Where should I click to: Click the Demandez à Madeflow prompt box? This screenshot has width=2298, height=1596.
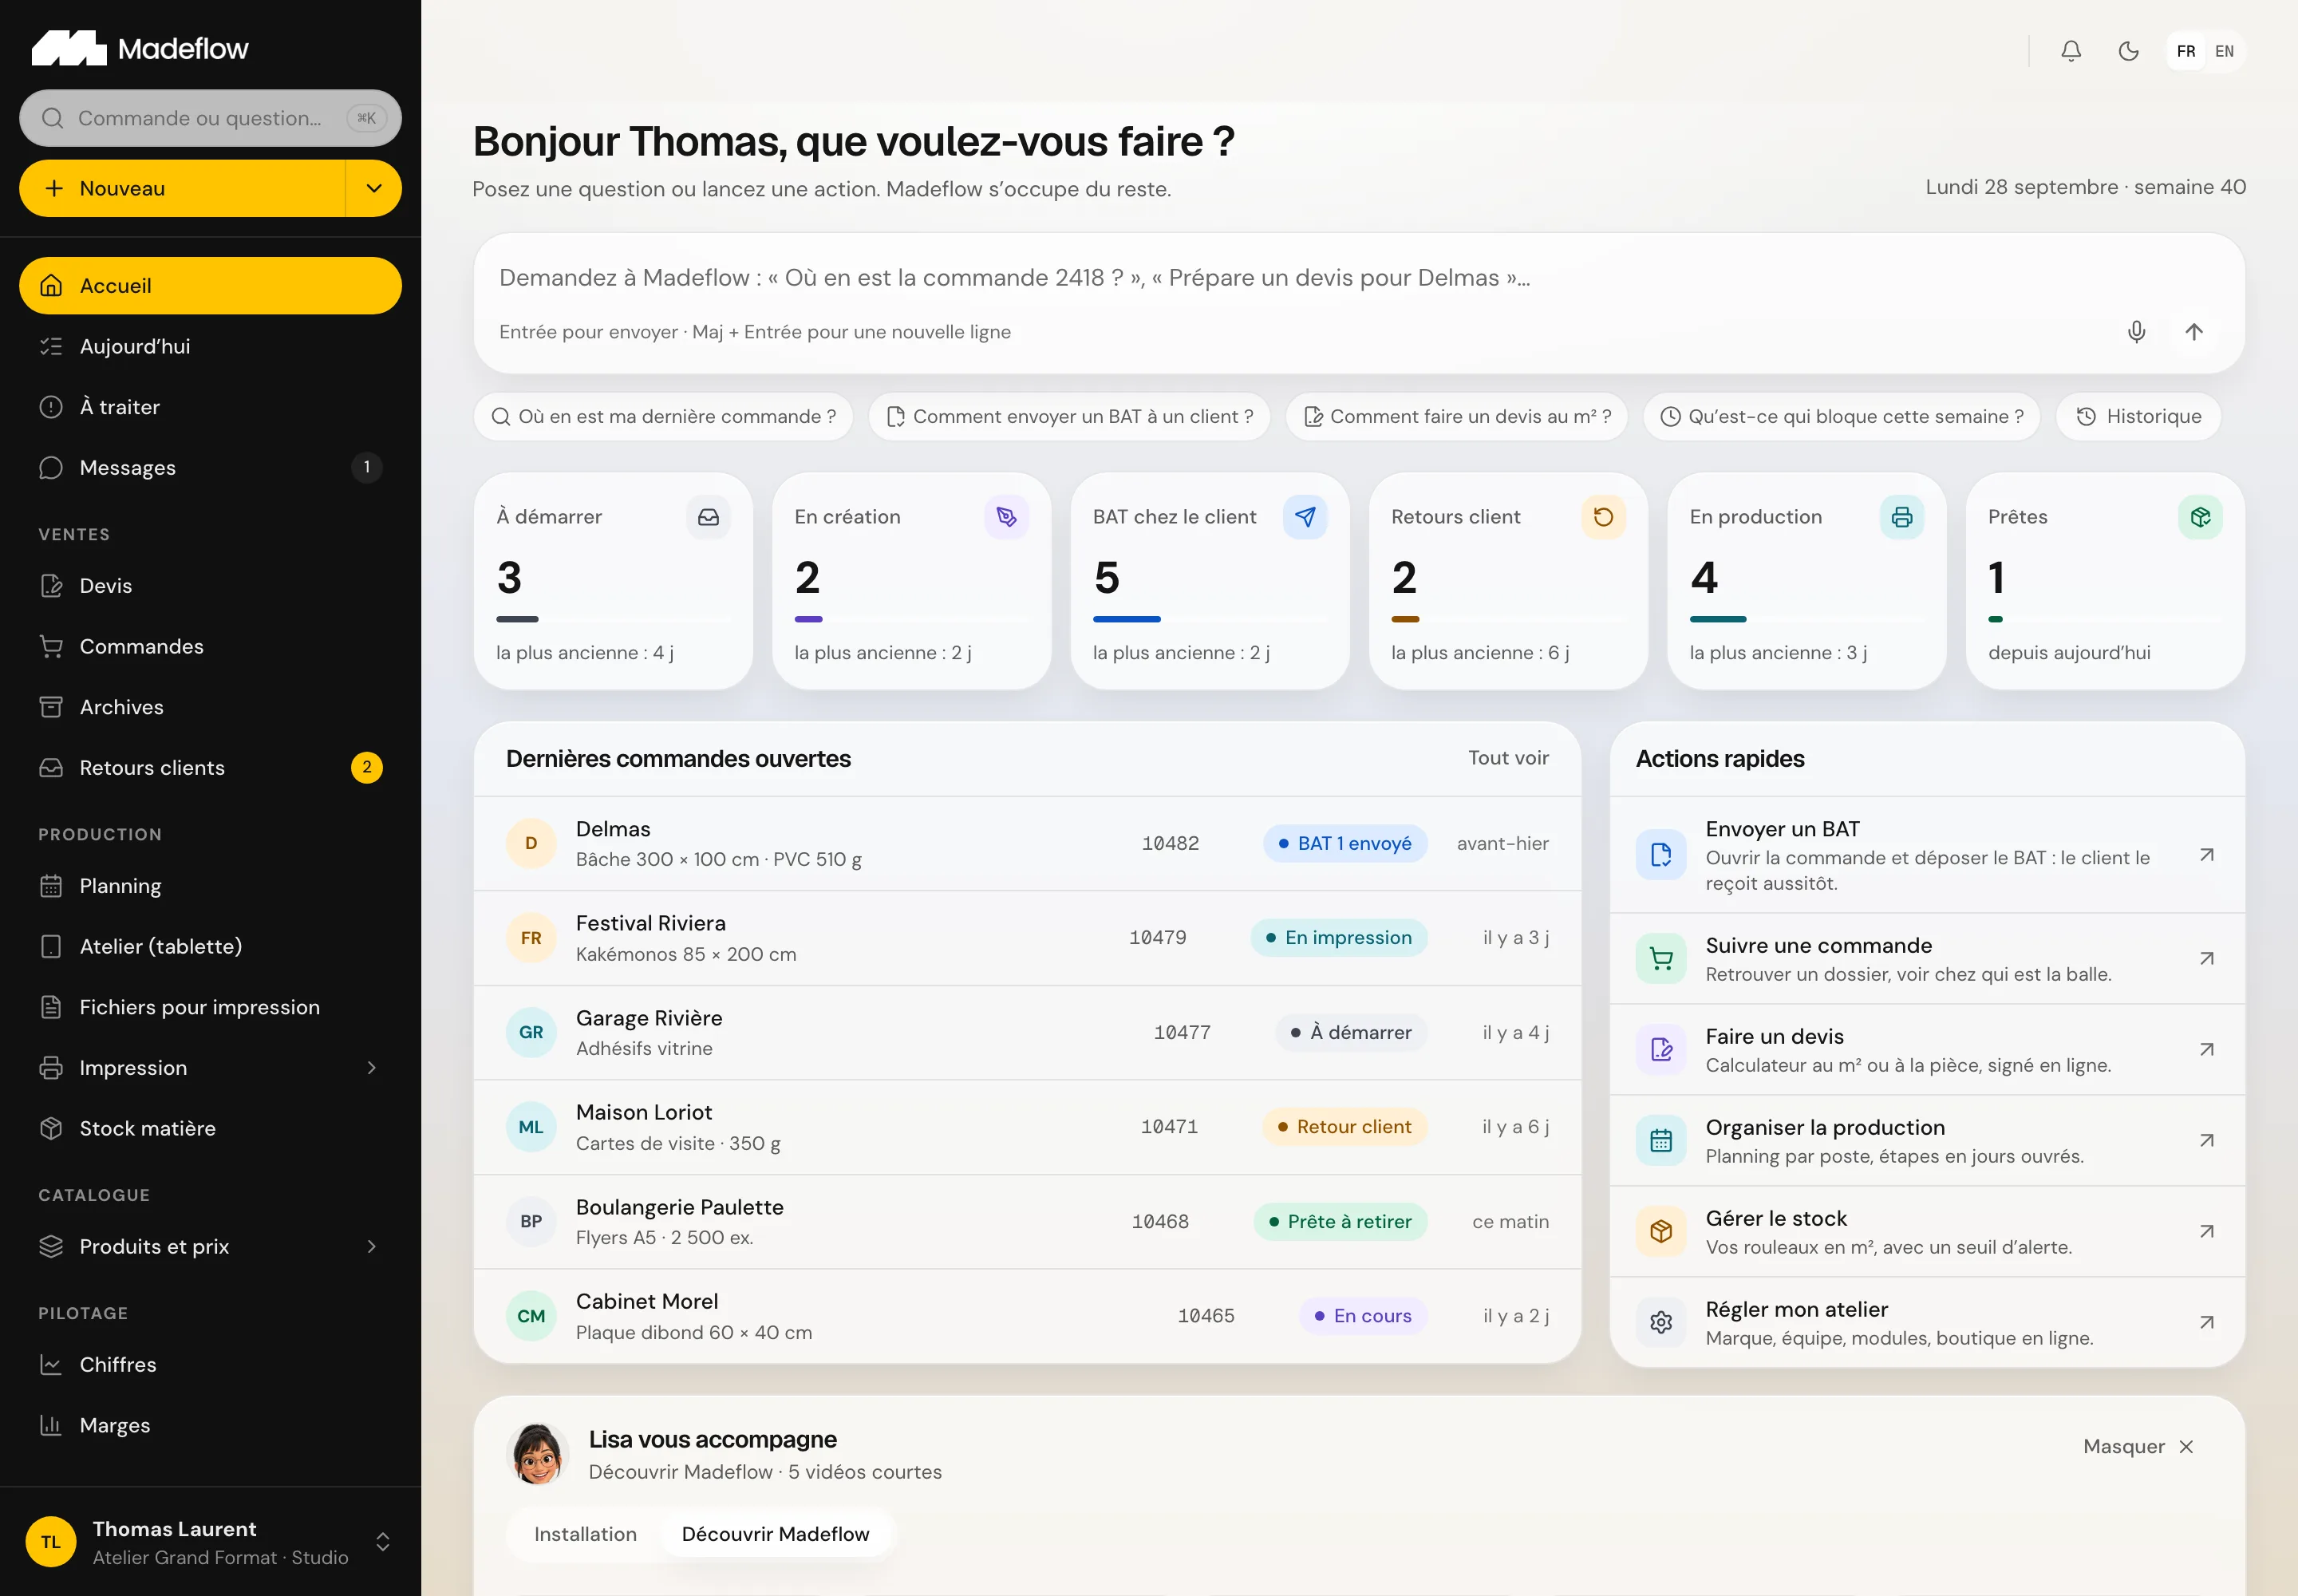tap(1359, 304)
